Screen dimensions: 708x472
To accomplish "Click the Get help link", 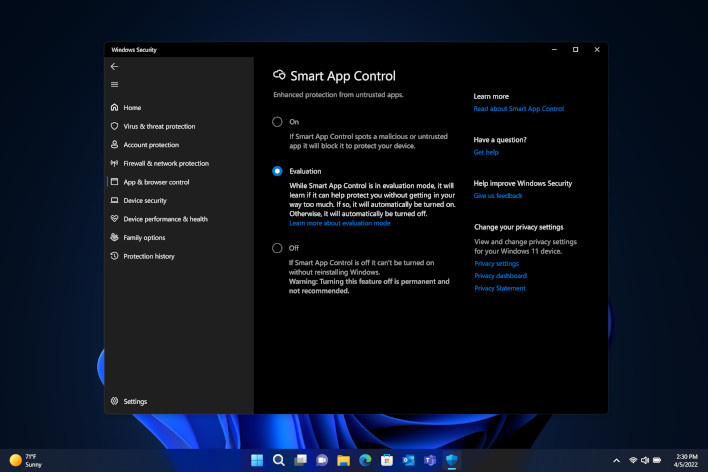I will [486, 152].
